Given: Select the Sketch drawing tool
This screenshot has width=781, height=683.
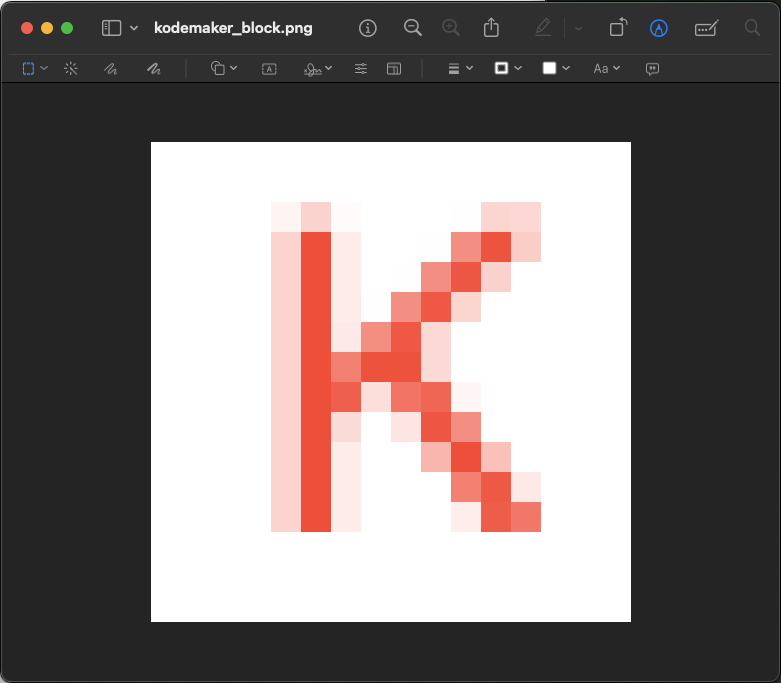Looking at the screenshot, I should click(111, 69).
